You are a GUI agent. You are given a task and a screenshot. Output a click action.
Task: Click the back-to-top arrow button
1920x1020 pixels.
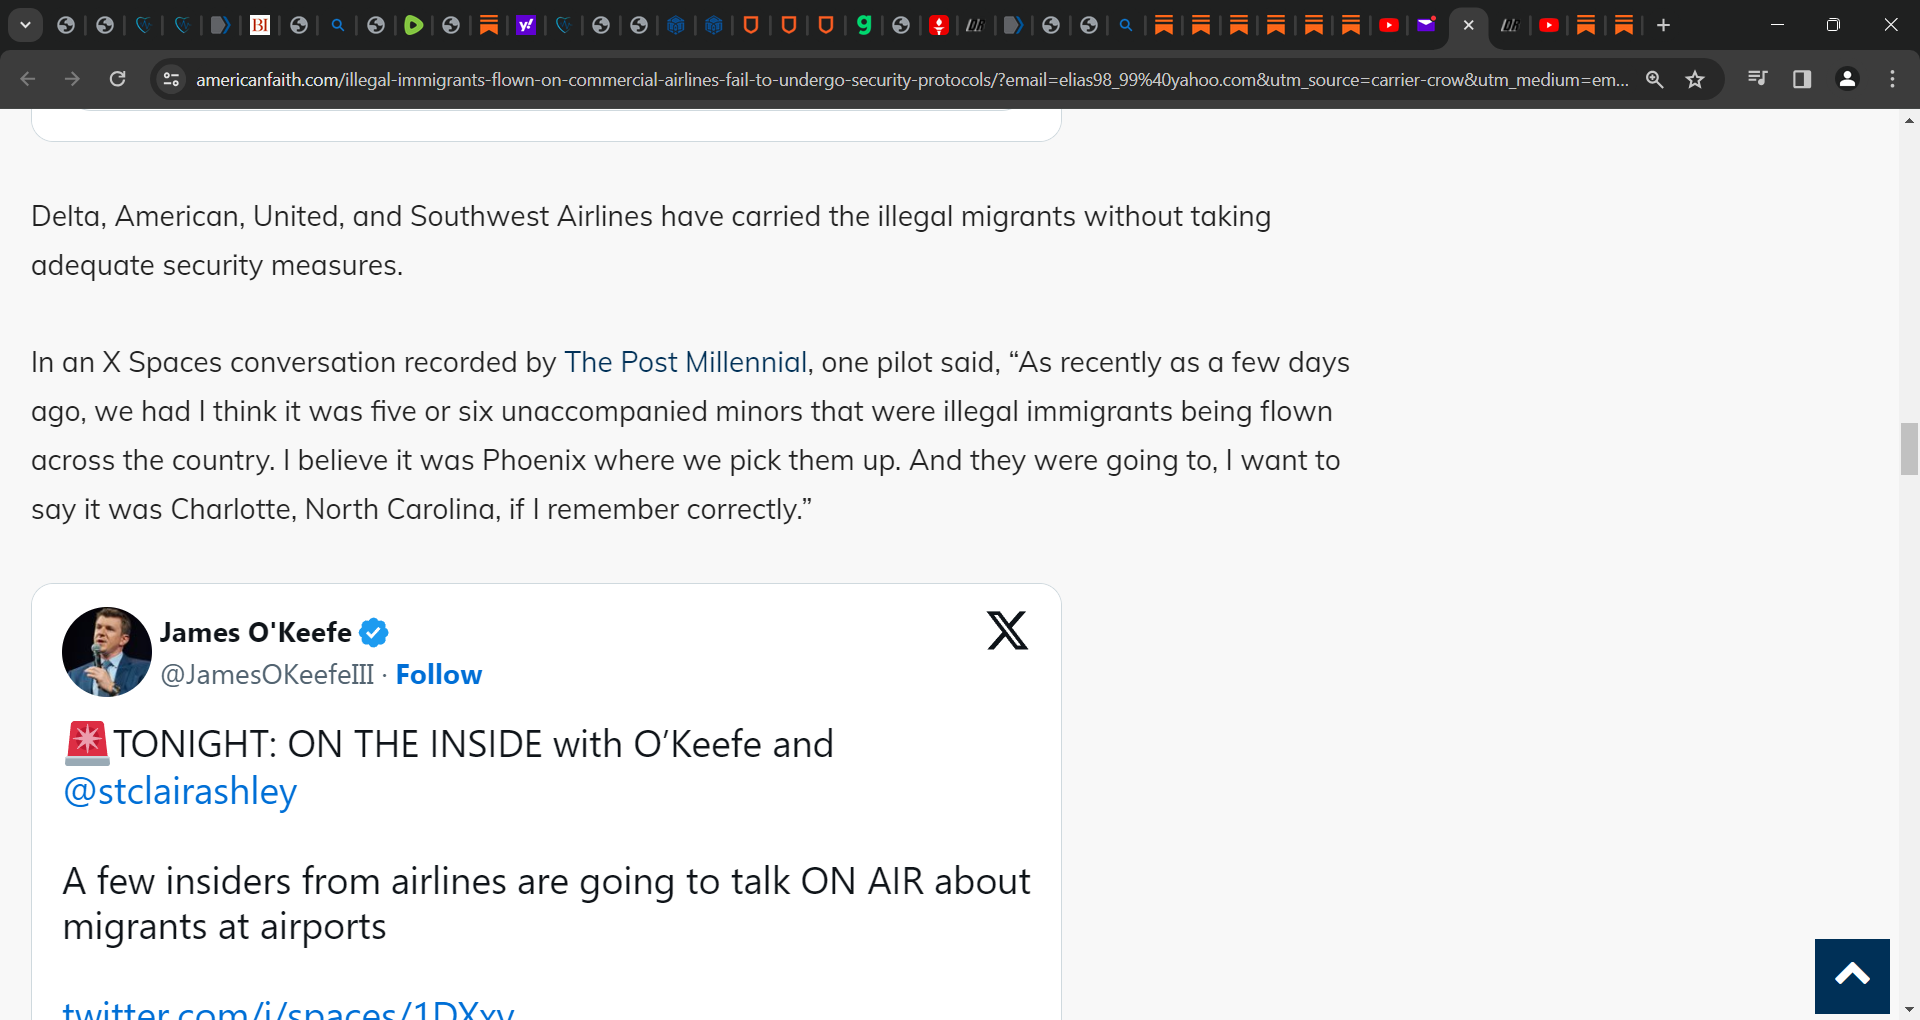1852,976
